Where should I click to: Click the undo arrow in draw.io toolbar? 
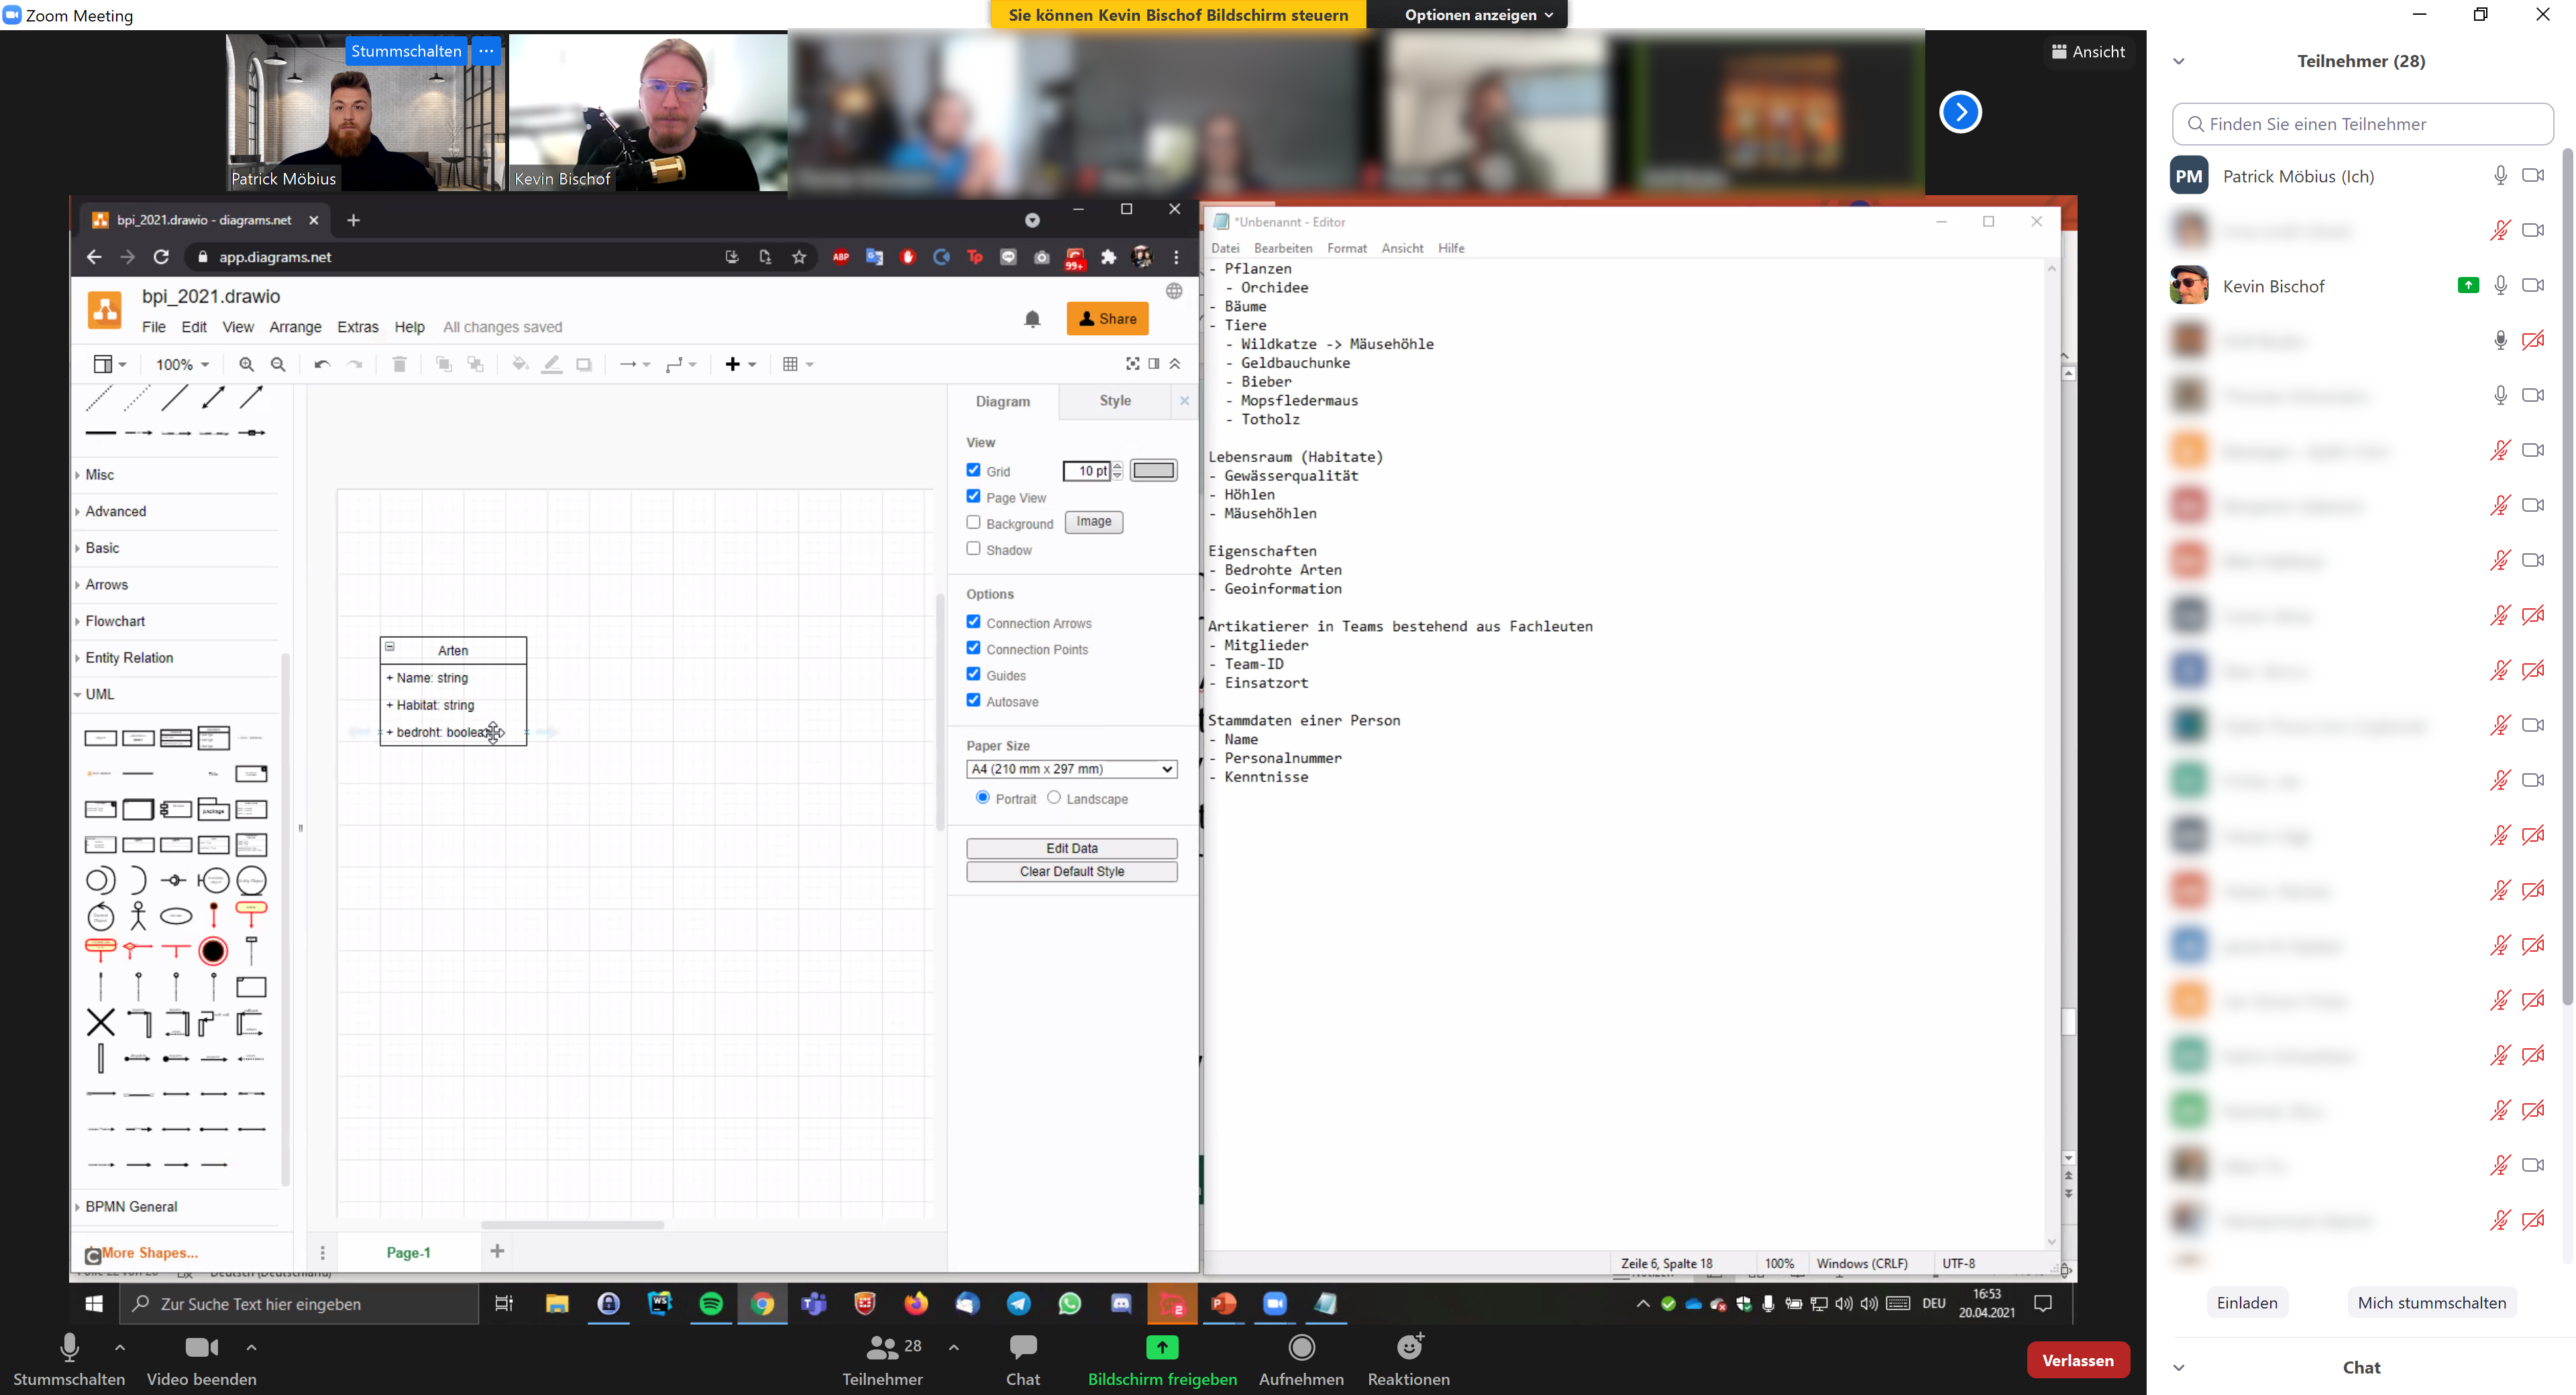321,364
